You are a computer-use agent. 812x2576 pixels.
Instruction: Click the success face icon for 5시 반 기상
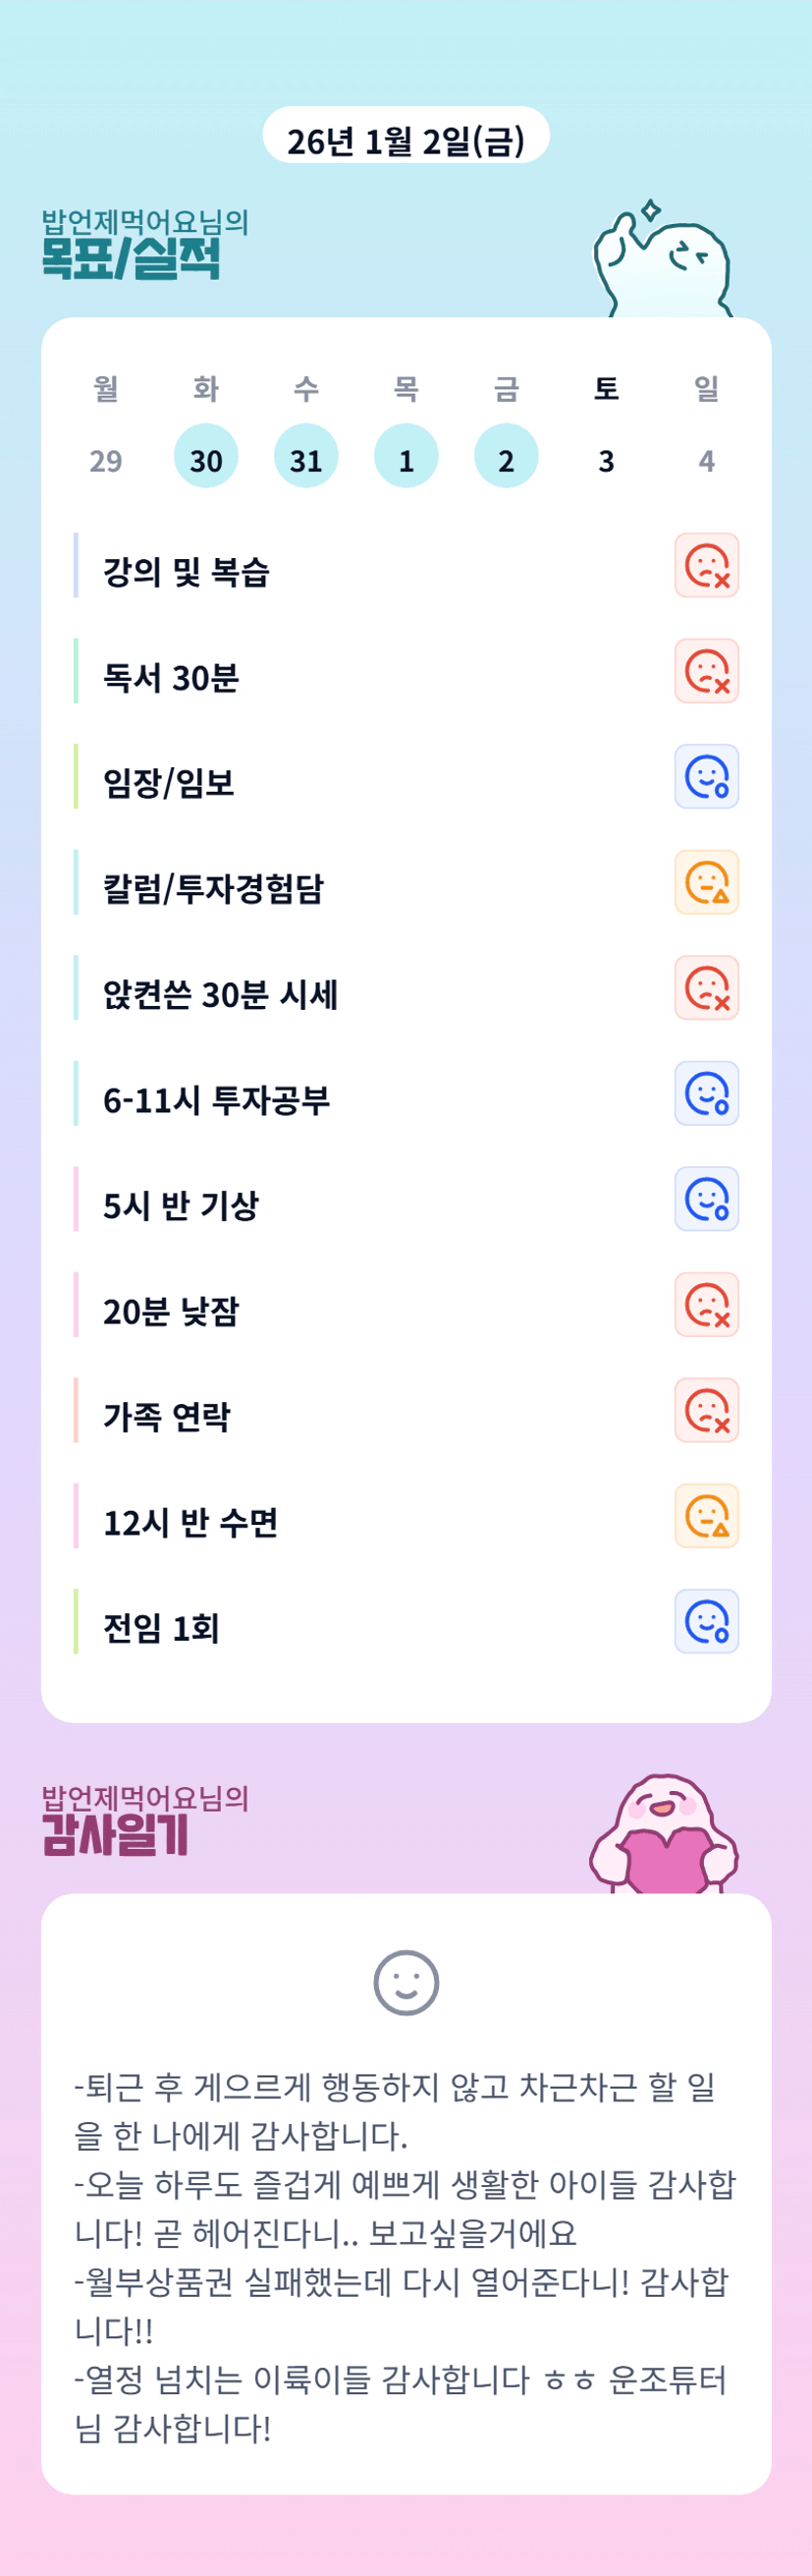pos(706,1199)
